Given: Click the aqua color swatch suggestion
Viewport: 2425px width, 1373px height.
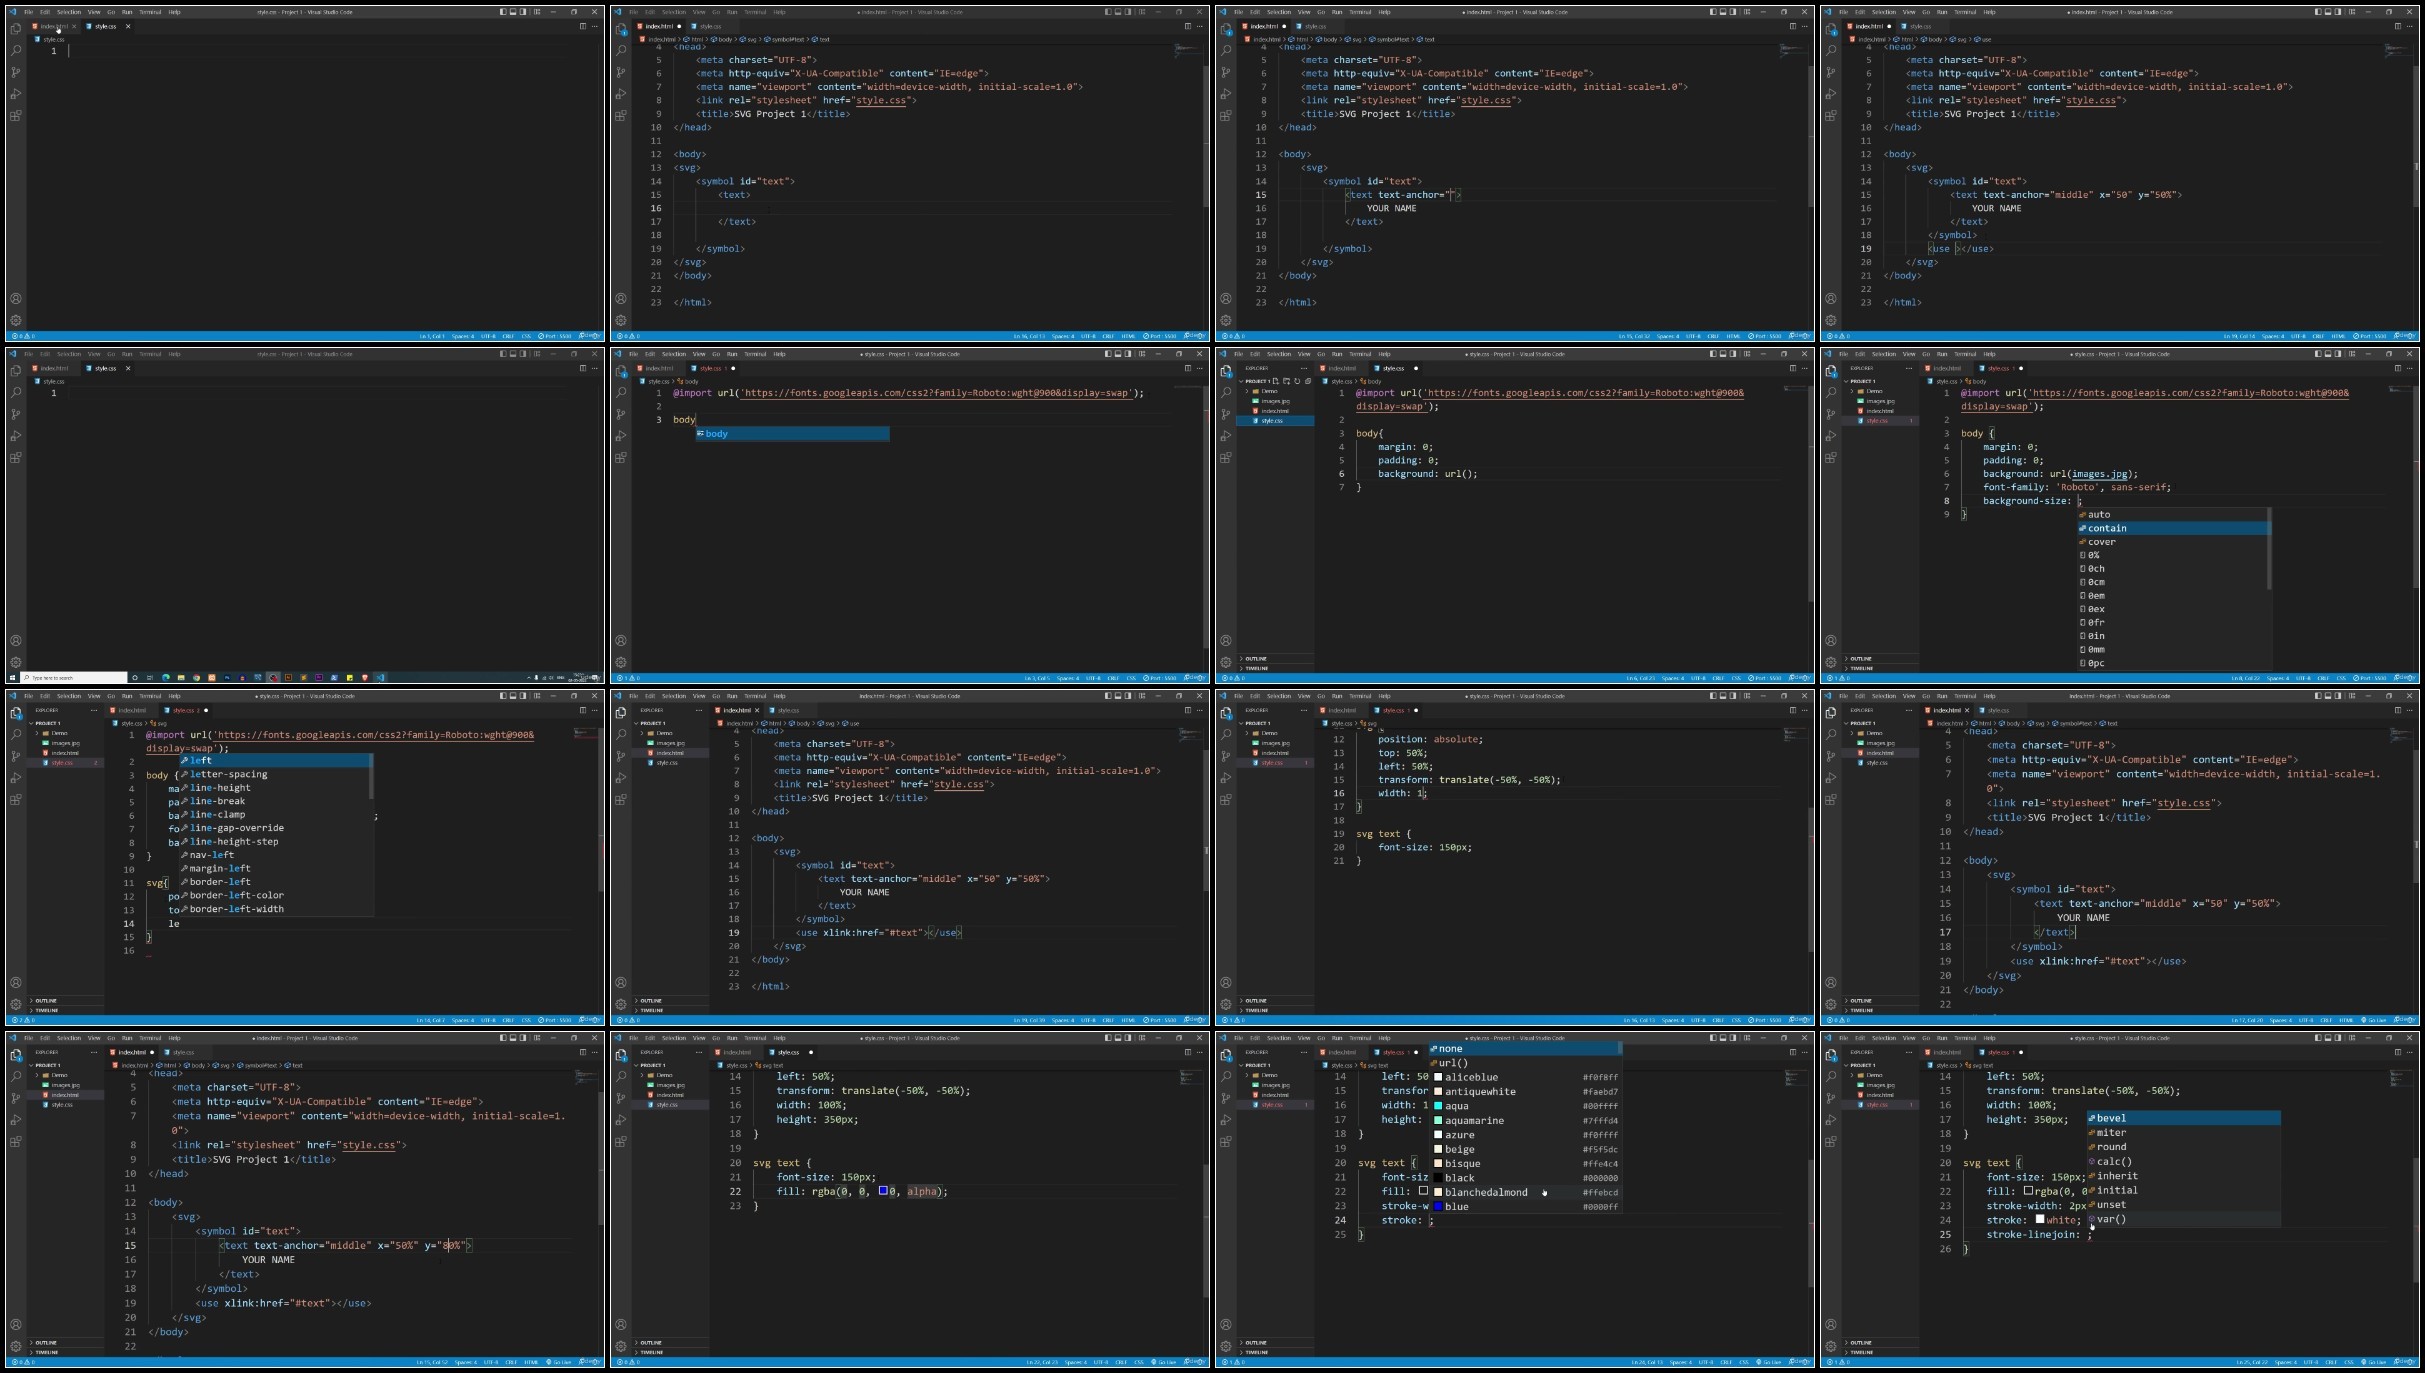Looking at the screenshot, I should [x=1438, y=1106].
